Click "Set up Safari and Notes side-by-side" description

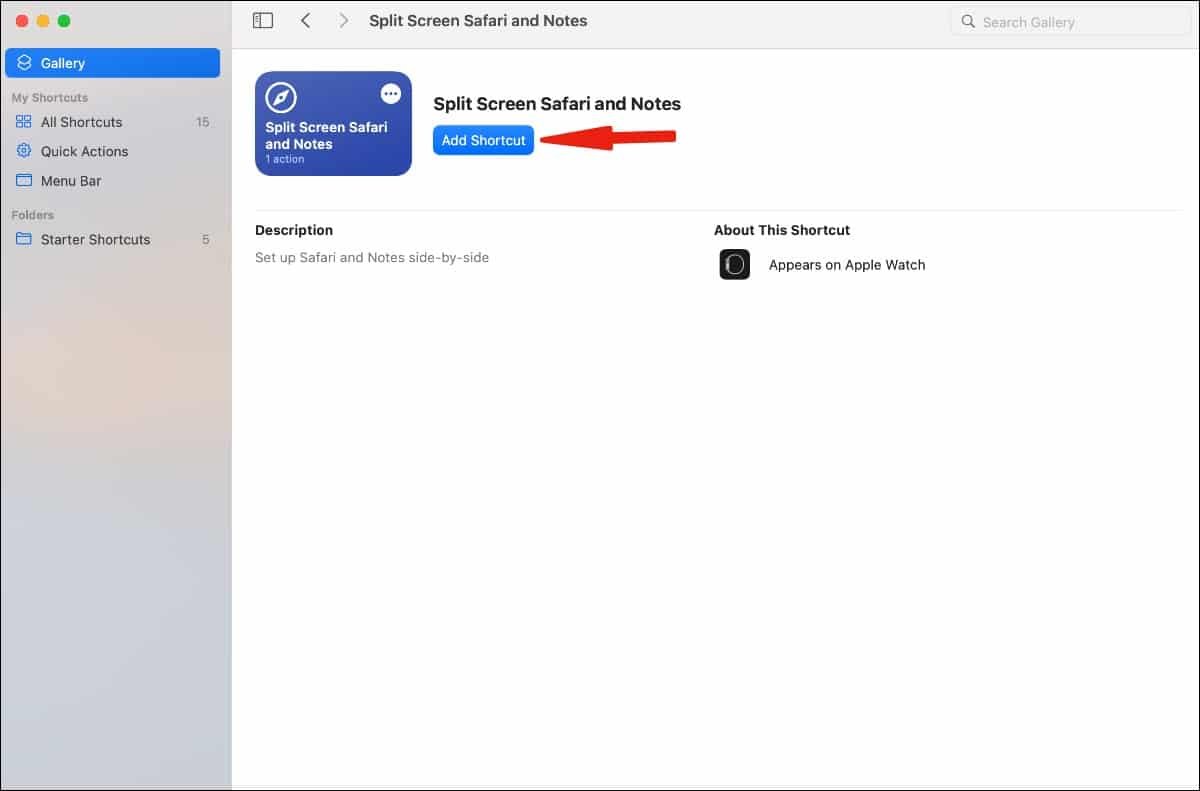point(372,257)
